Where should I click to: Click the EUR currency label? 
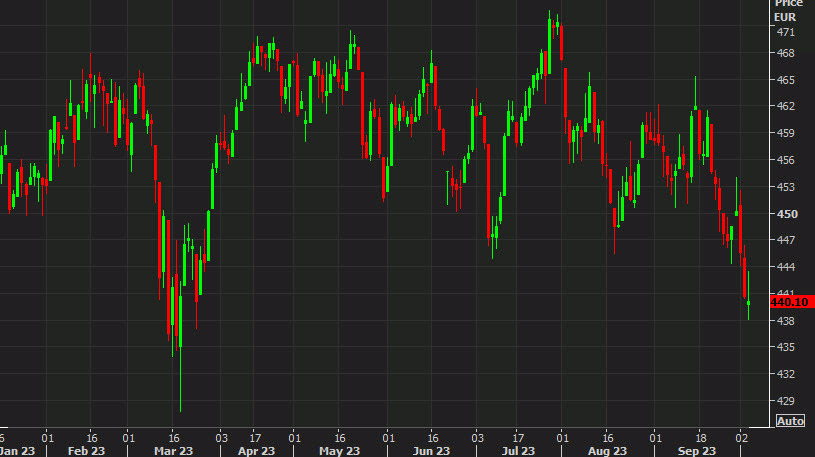click(x=785, y=17)
